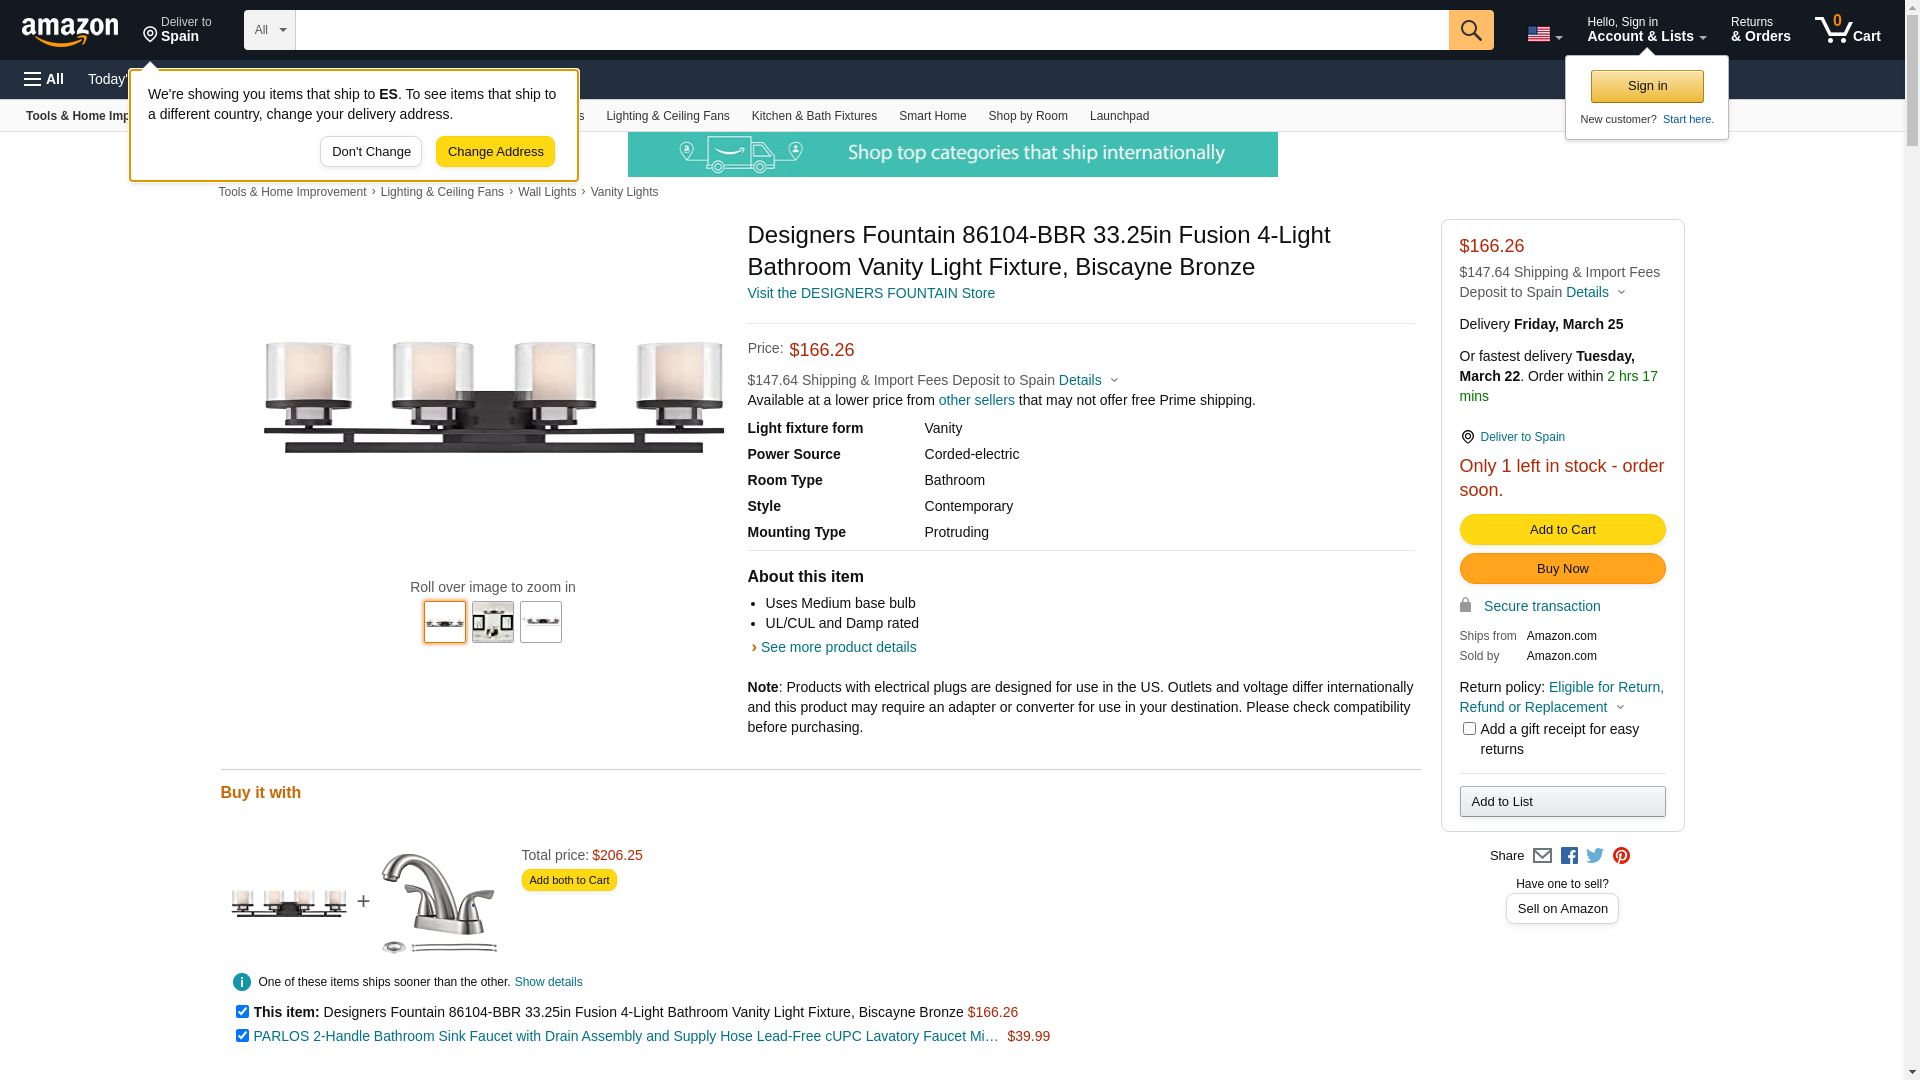Click the magnifying glass search button

pyautogui.click(x=1470, y=30)
